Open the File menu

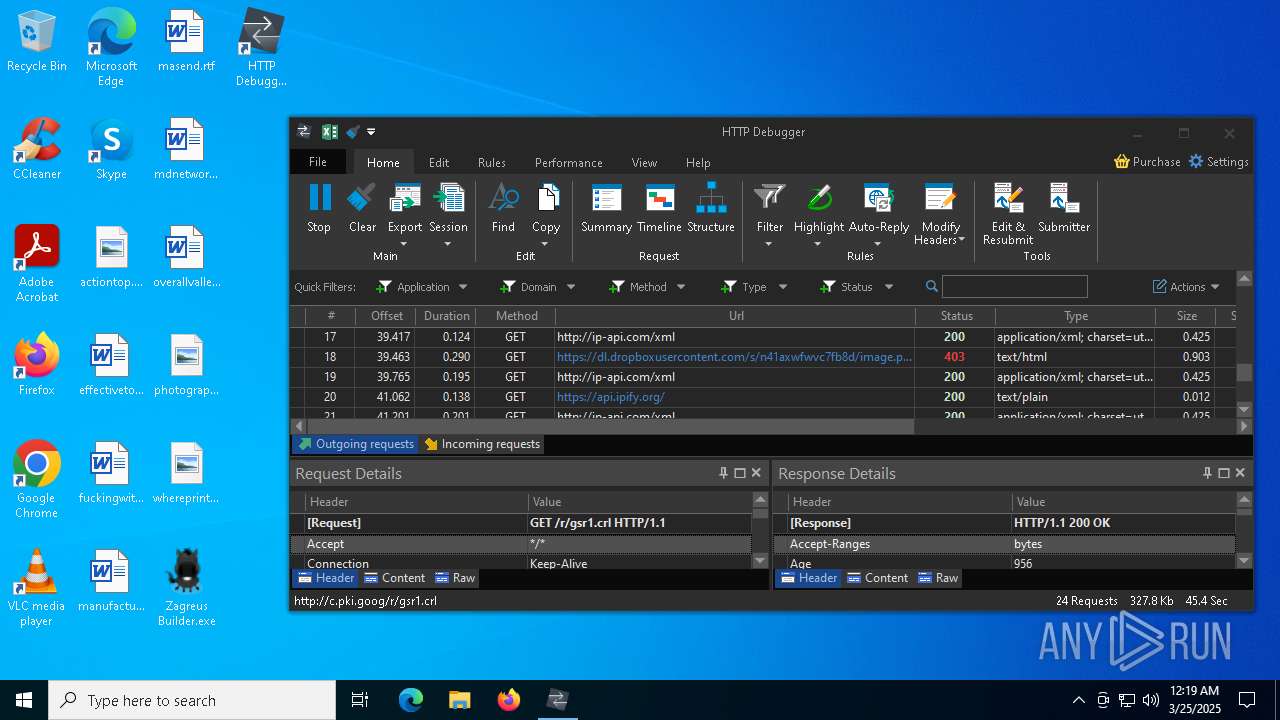pyautogui.click(x=317, y=162)
